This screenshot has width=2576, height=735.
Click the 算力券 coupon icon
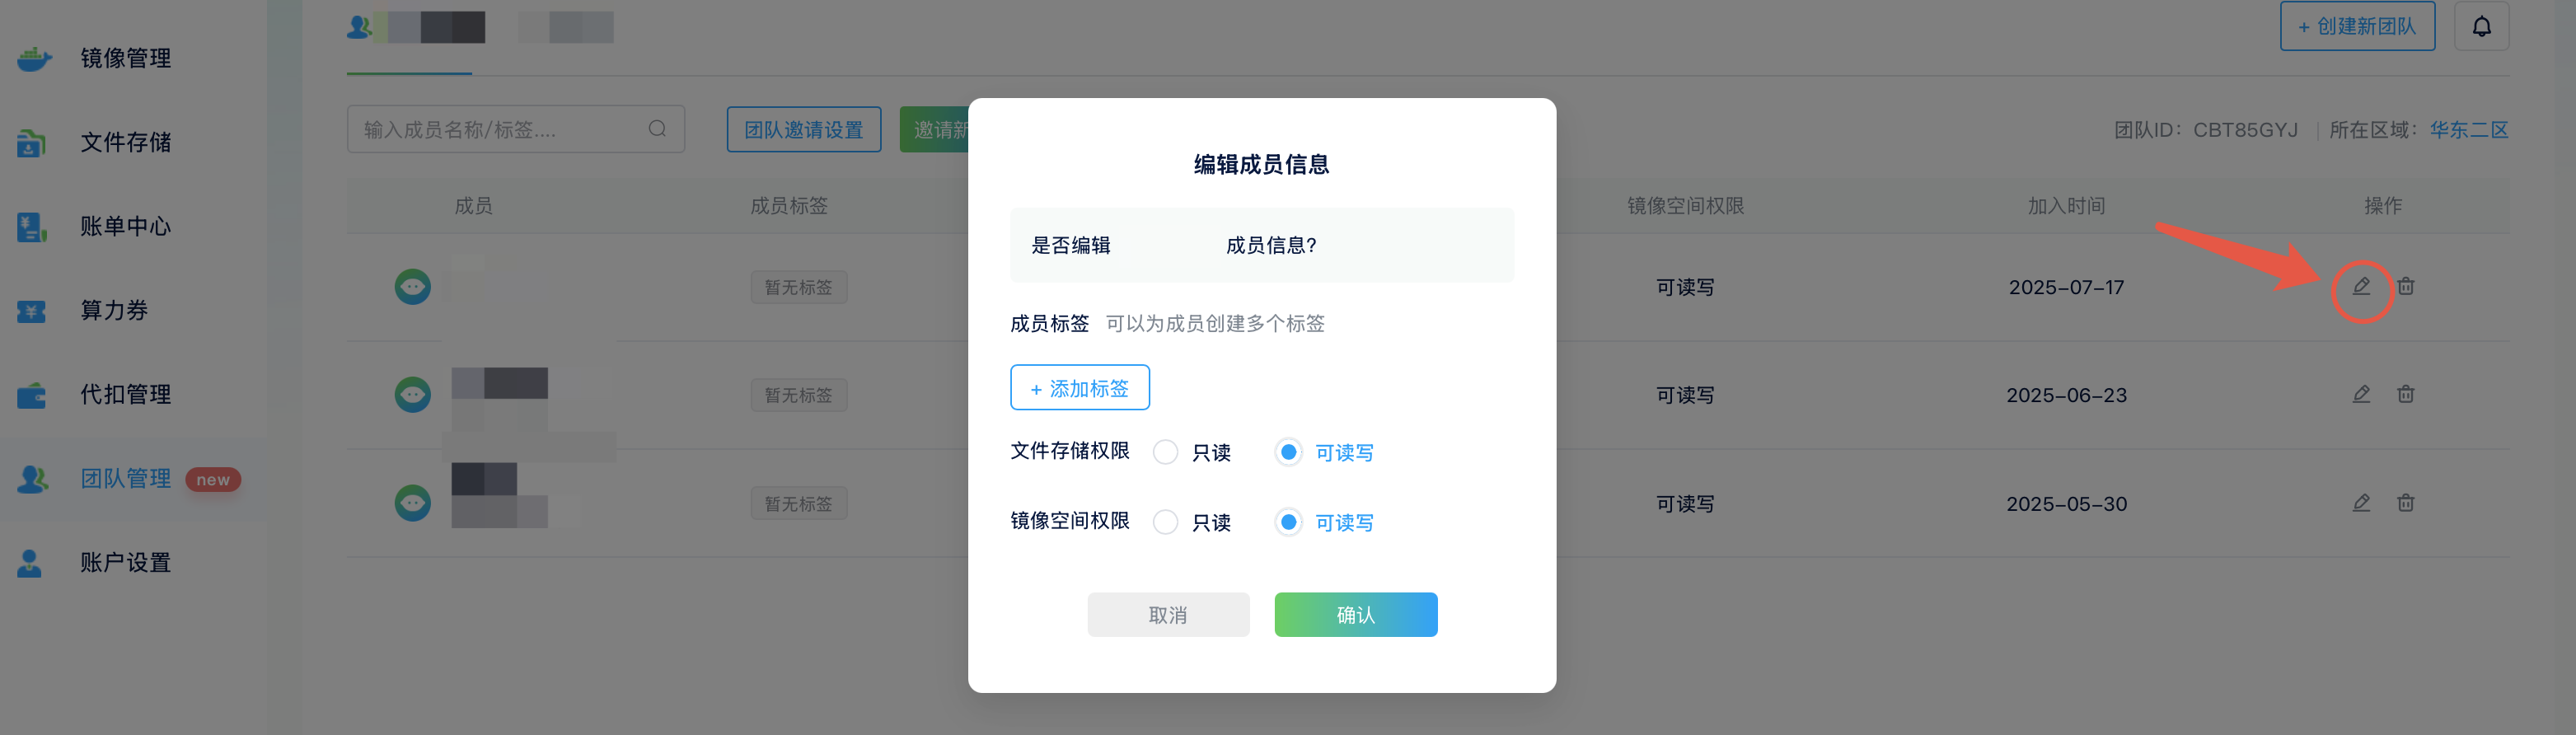point(31,311)
